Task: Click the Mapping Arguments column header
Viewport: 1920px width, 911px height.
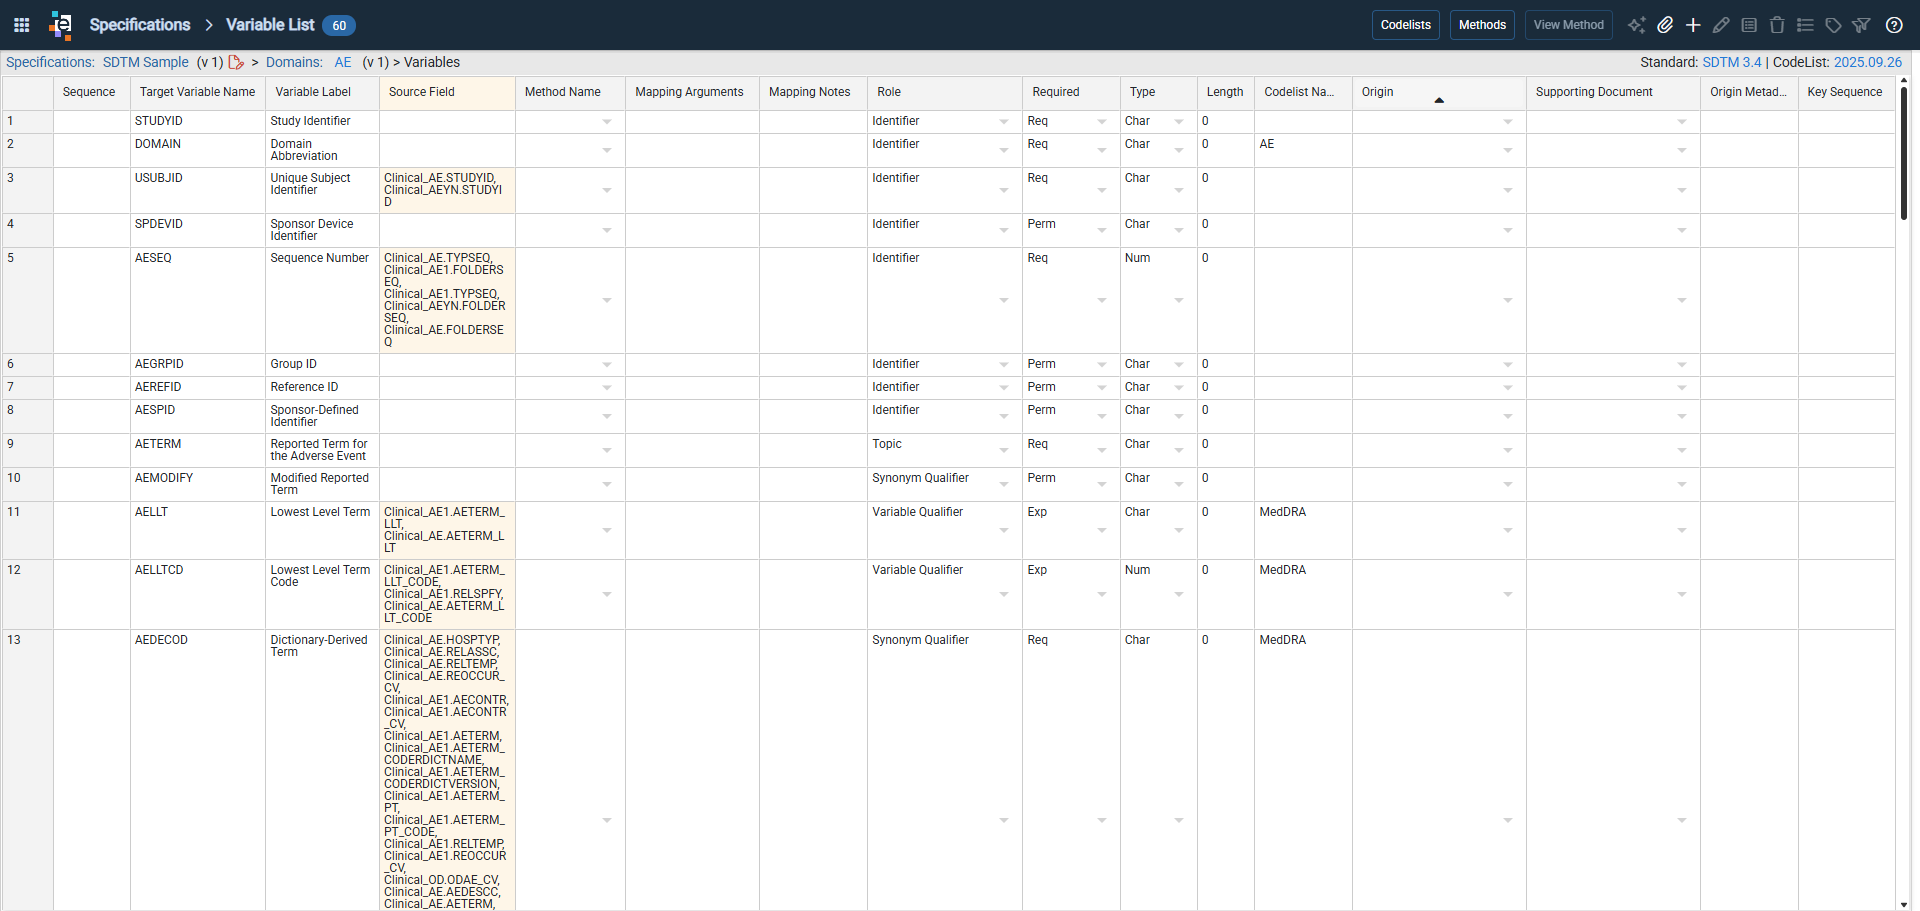Action: click(x=692, y=92)
